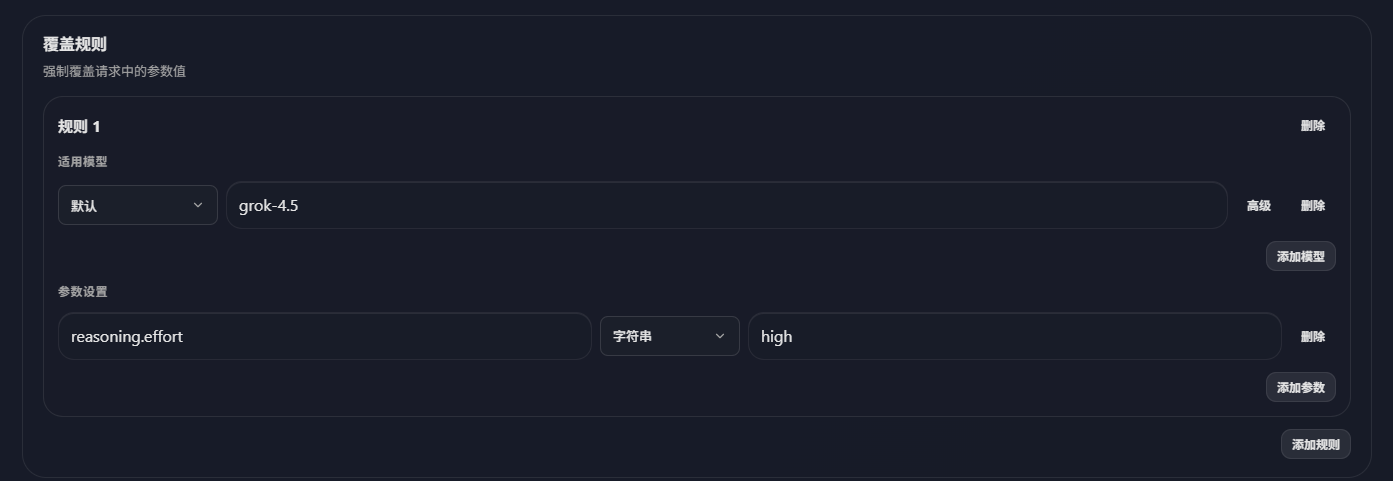The width and height of the screenshot is (1393, 481).
Task: Expand the 字符串 value type dropdown
Action: [x=670, y=336]
